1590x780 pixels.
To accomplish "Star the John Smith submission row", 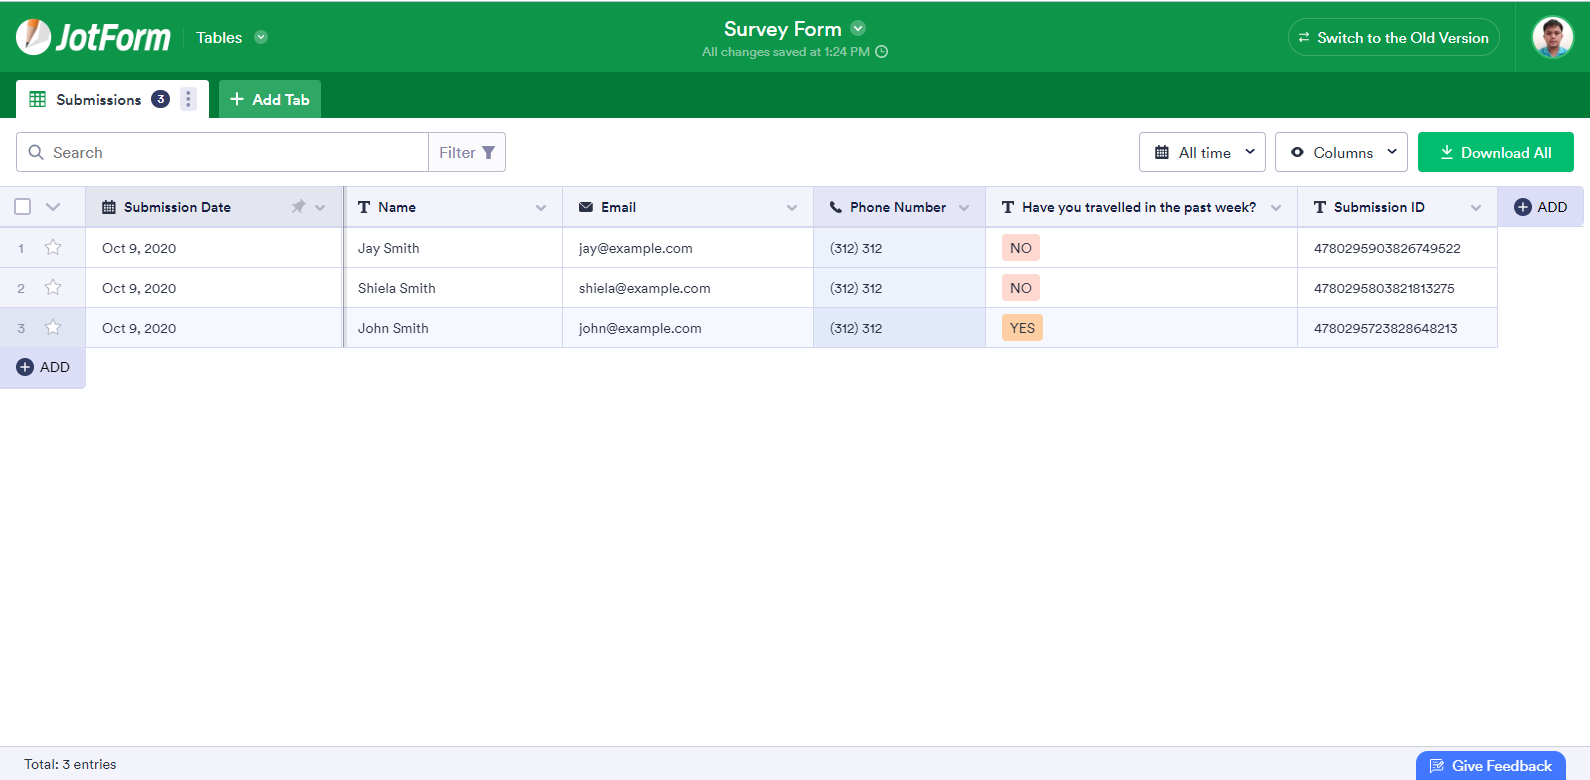I will coord(53,328).
